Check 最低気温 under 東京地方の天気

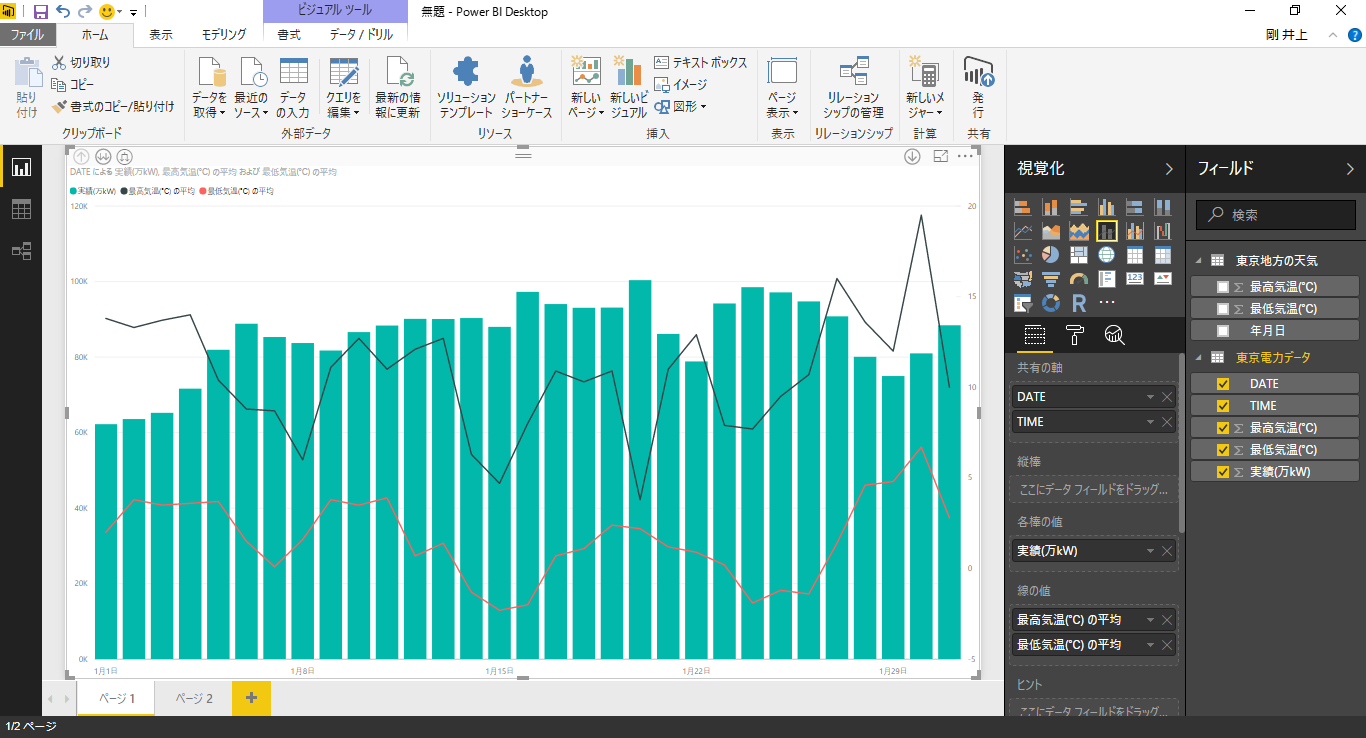1222,309
